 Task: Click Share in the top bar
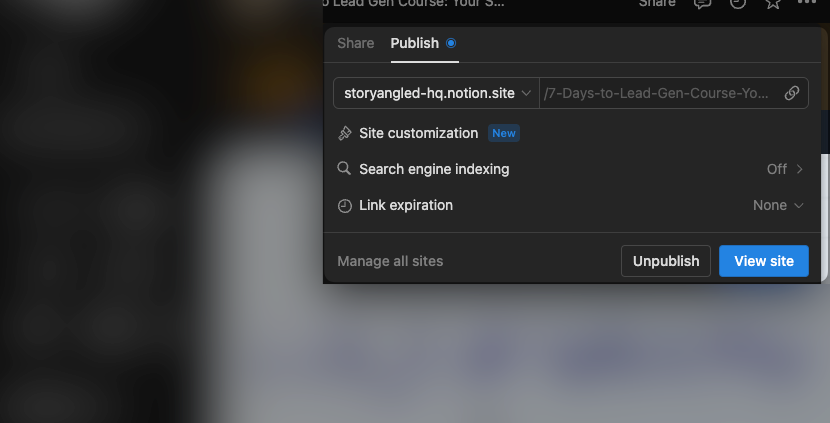click(x=657, y=3)
